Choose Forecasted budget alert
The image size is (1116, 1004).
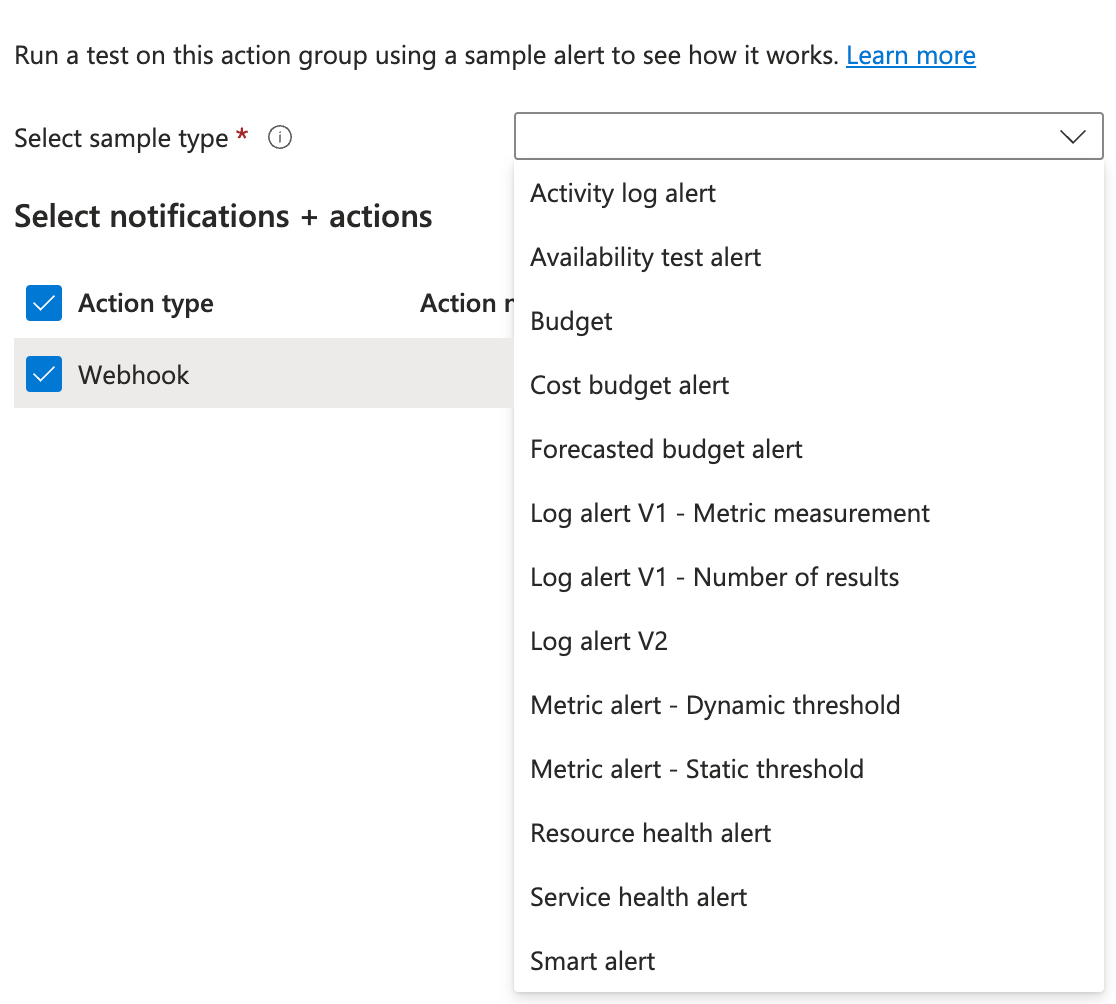point(666,449)
